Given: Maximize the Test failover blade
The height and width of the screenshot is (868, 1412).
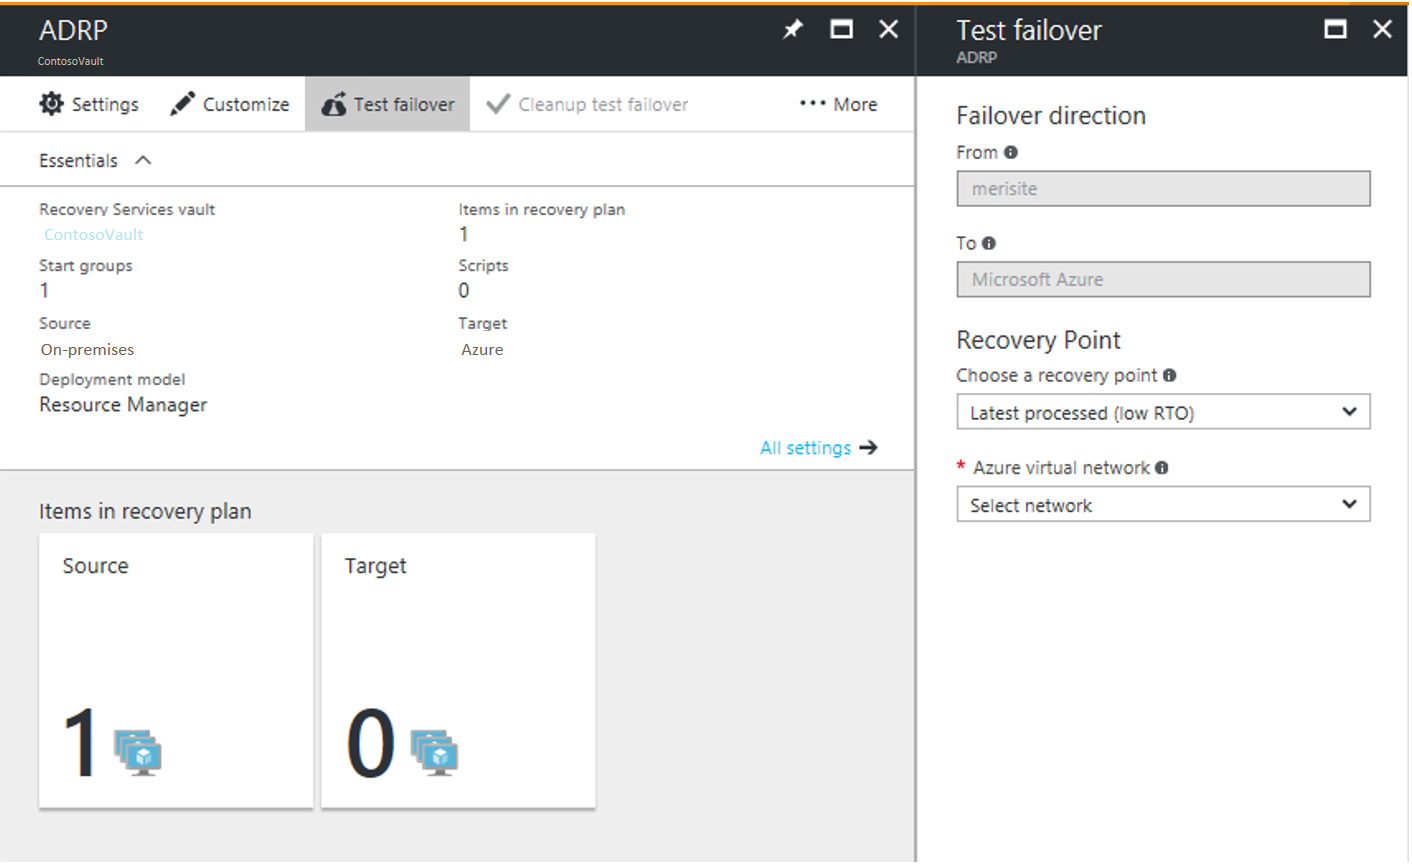Looking at the screenshot, I should pyautogui.click(x=1335, y=29).
